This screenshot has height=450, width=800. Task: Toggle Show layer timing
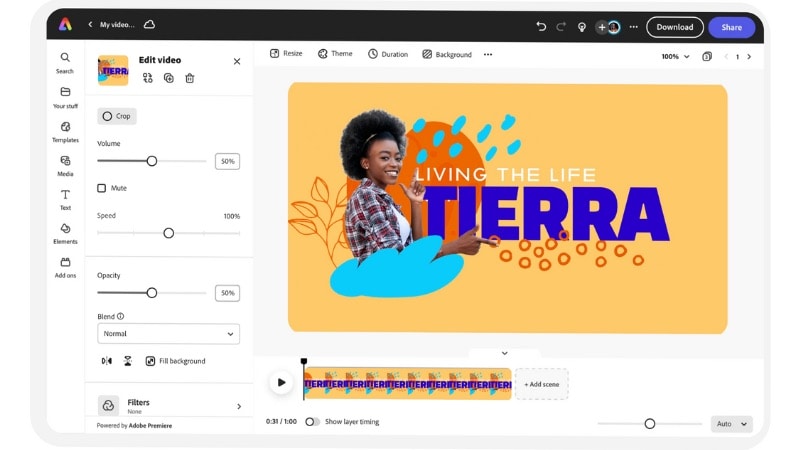tap(312, 421)
